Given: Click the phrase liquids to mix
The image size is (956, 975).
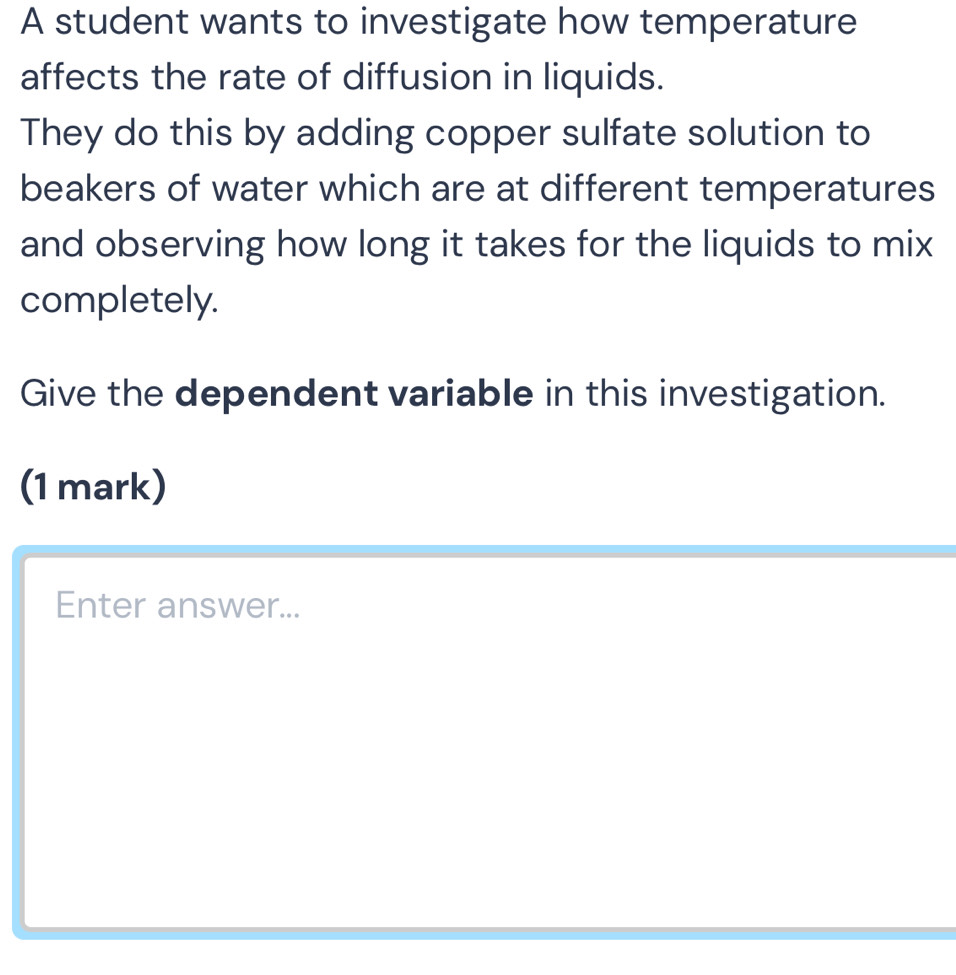Looking at the screenshot, I should 820,243.
